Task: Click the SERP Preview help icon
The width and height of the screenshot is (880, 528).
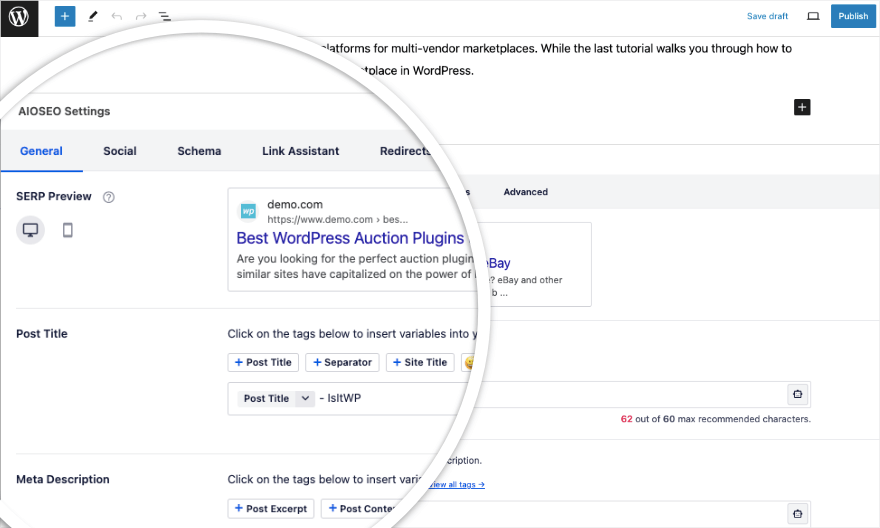Action: (x=109, y=197)
